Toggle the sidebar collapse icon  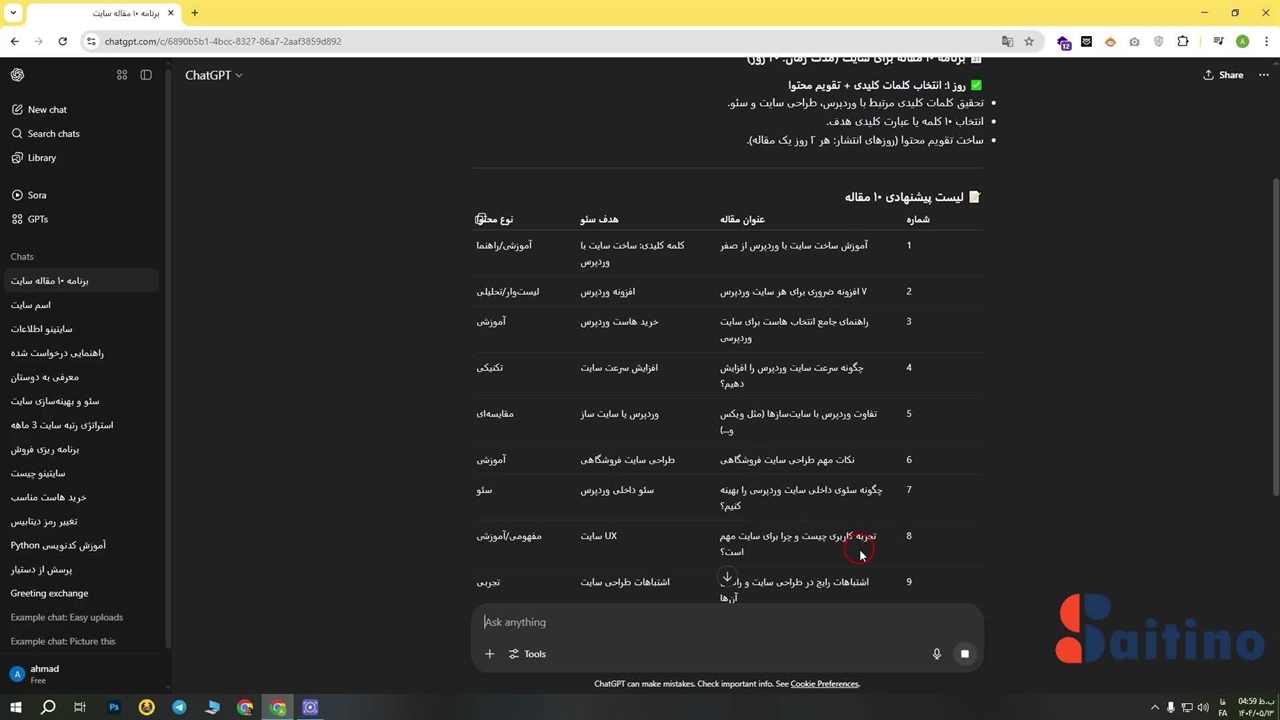146,75
